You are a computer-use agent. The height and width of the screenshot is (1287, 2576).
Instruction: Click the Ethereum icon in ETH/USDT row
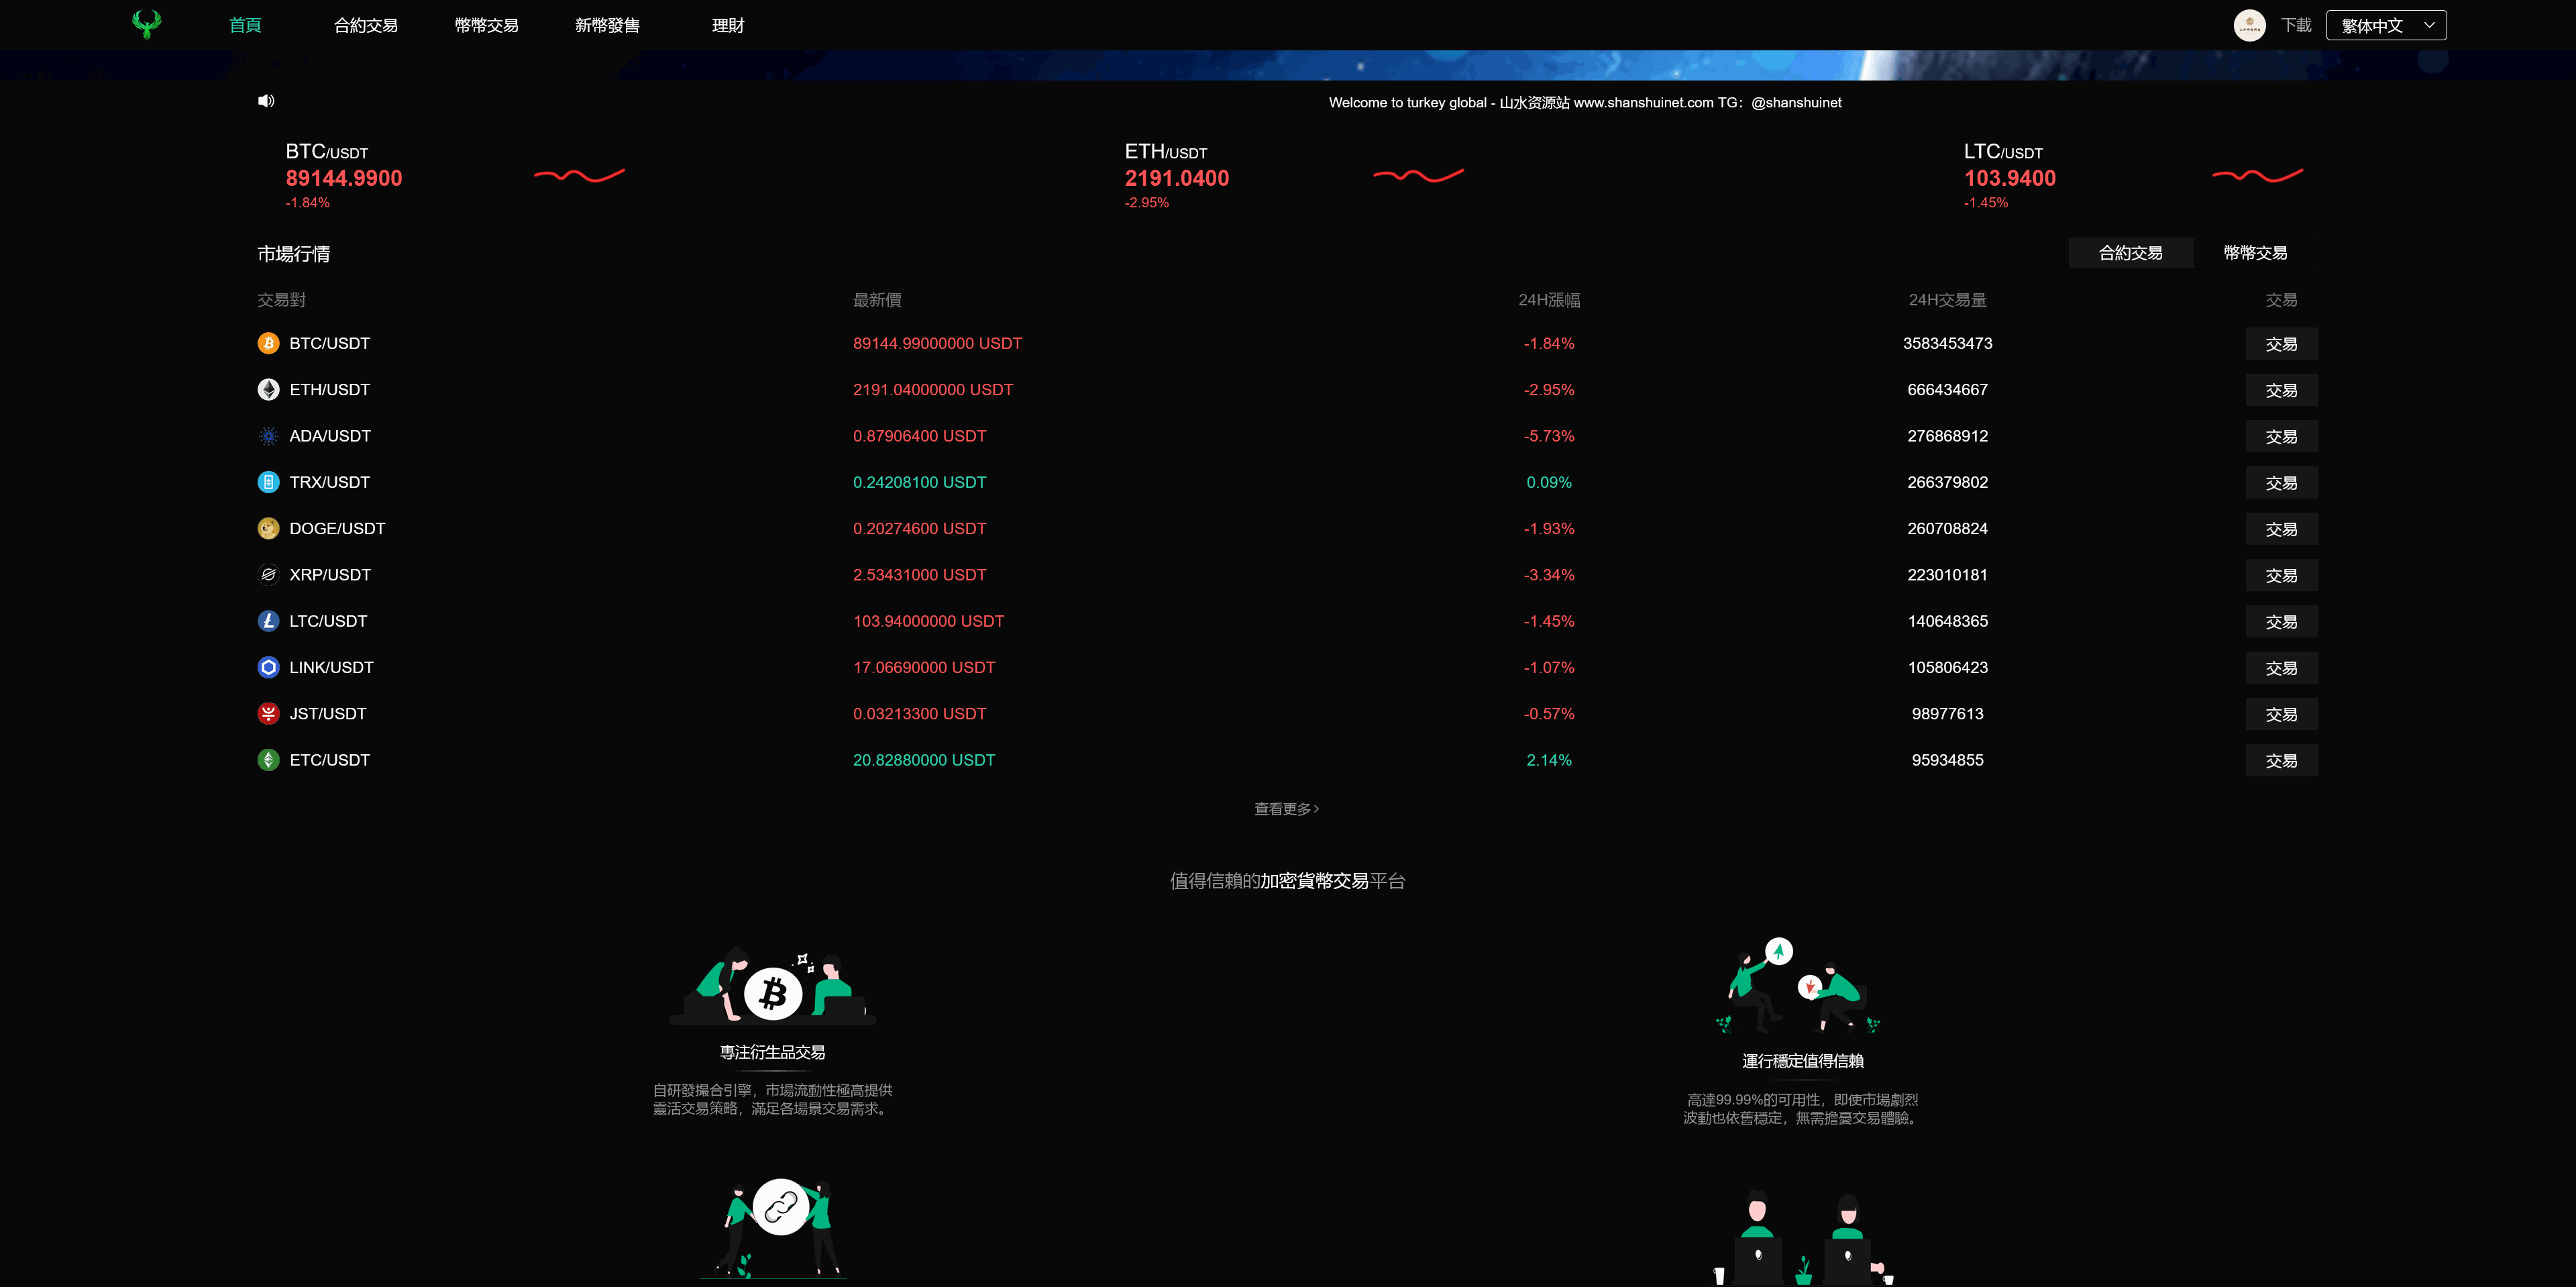(268, 390)
